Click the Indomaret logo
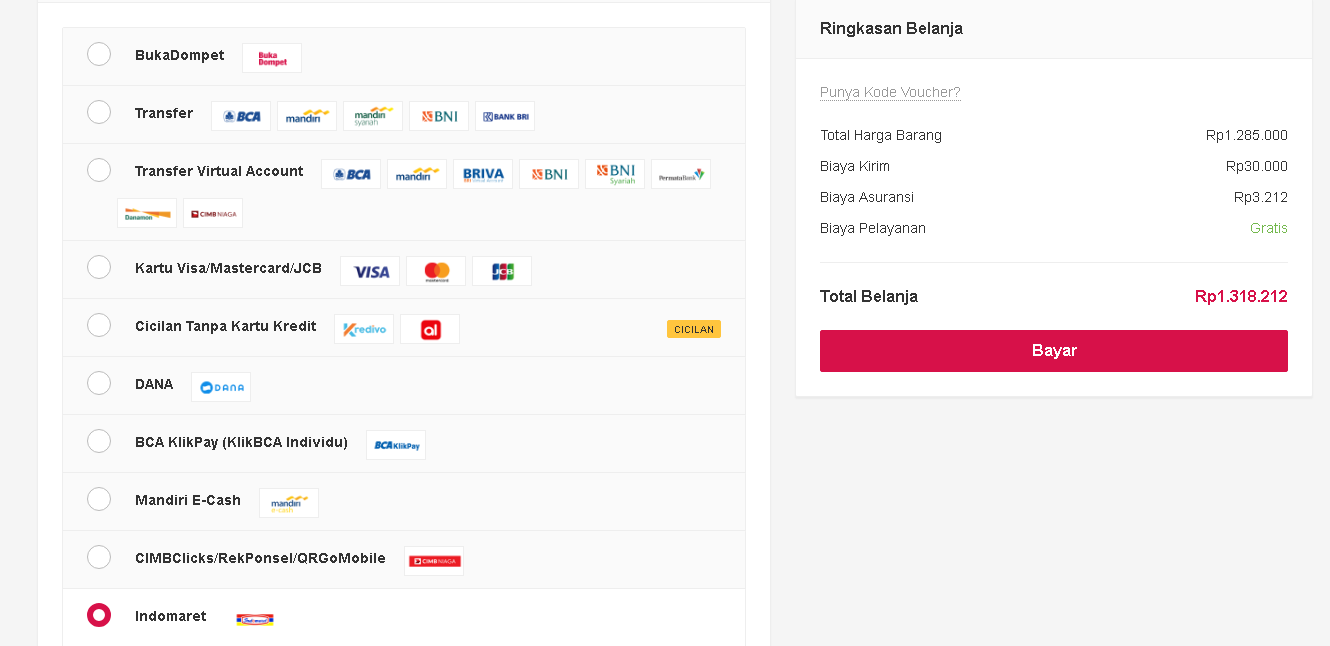 coord(255,619)
